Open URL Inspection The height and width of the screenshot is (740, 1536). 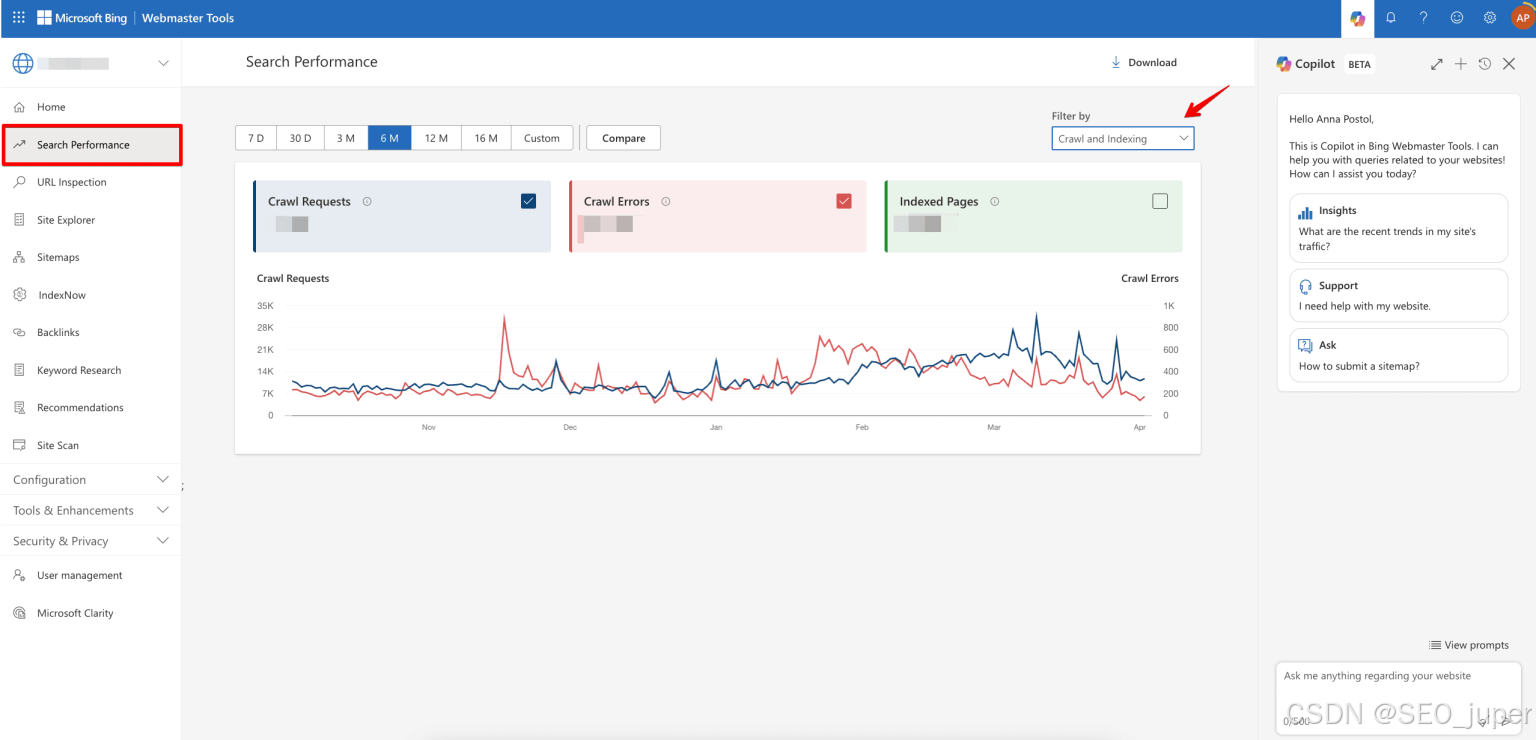[90, 182]
